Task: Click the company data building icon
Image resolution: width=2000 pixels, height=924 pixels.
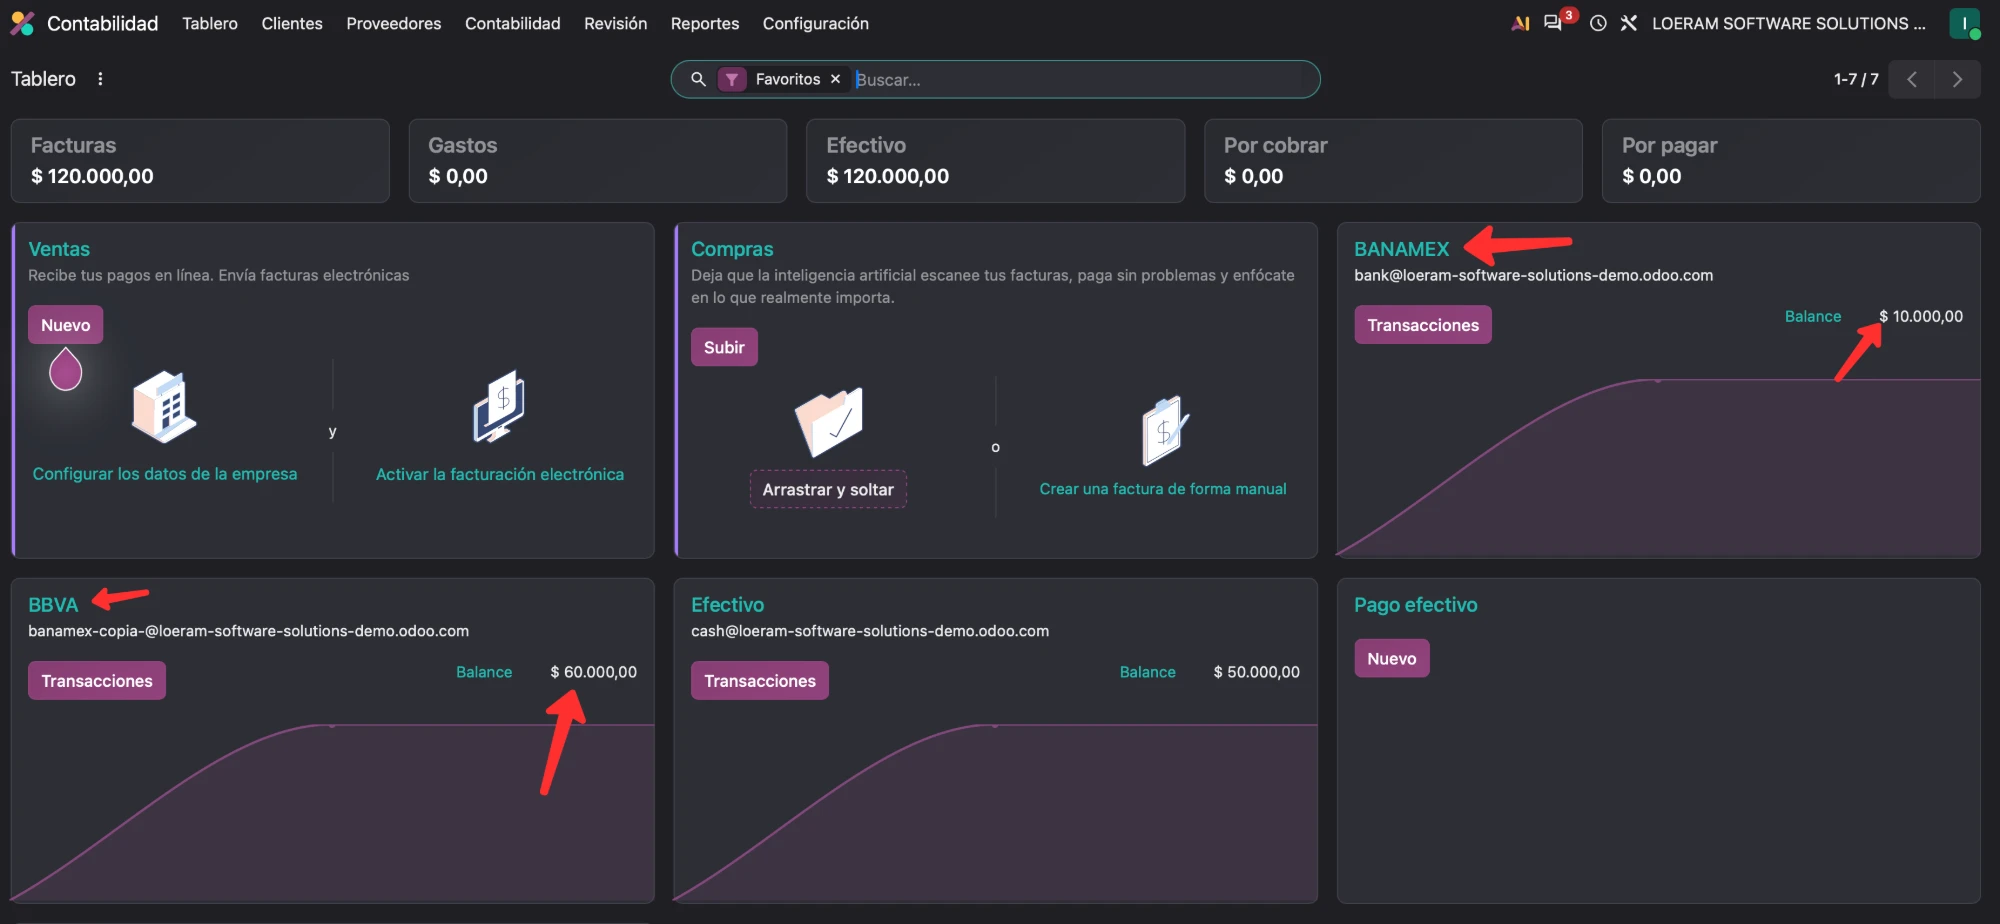Action: 164,406
